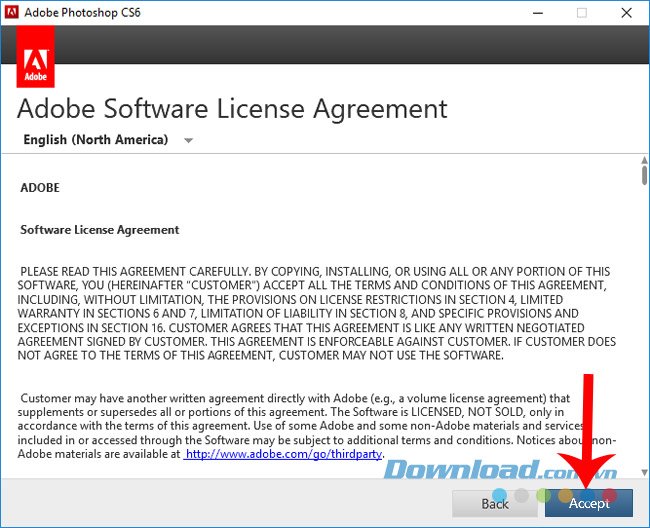This screenshot has height=528, width=650.
Task: Click the scrollbar down arrow
Action: click(644, 472)
